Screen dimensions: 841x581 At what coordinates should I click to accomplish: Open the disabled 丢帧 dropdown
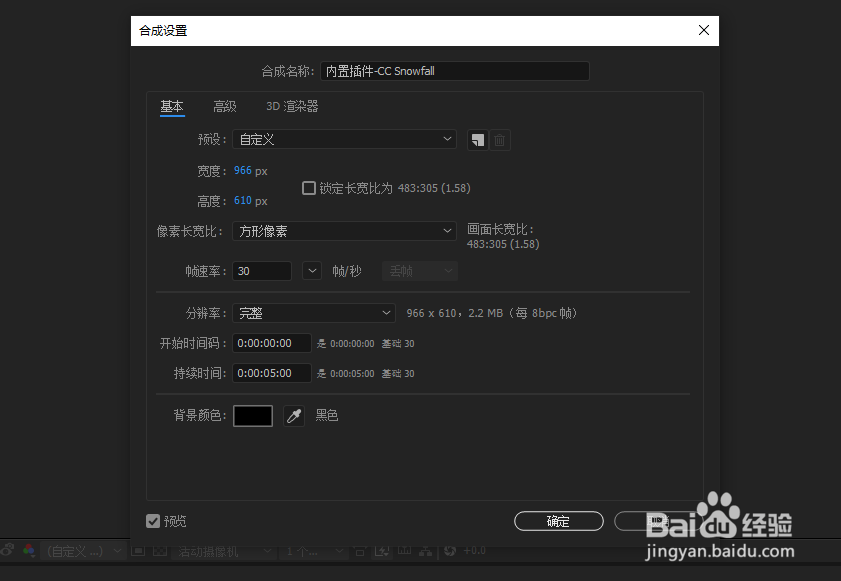(419, 271)
